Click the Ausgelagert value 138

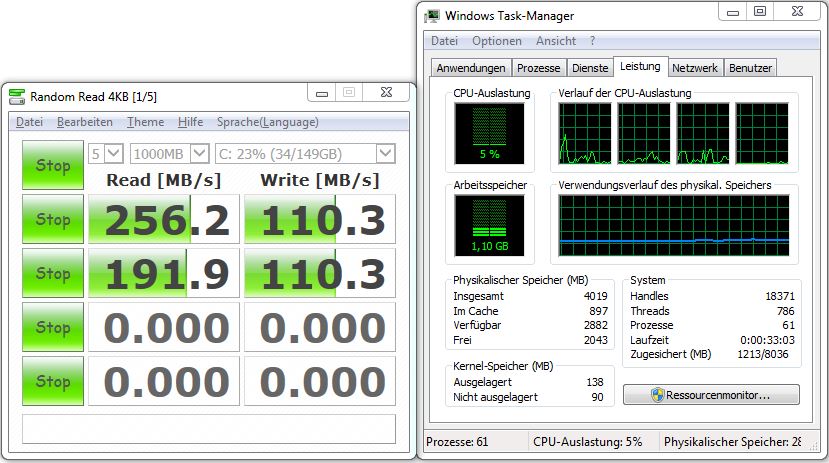[x=595, y=382]
